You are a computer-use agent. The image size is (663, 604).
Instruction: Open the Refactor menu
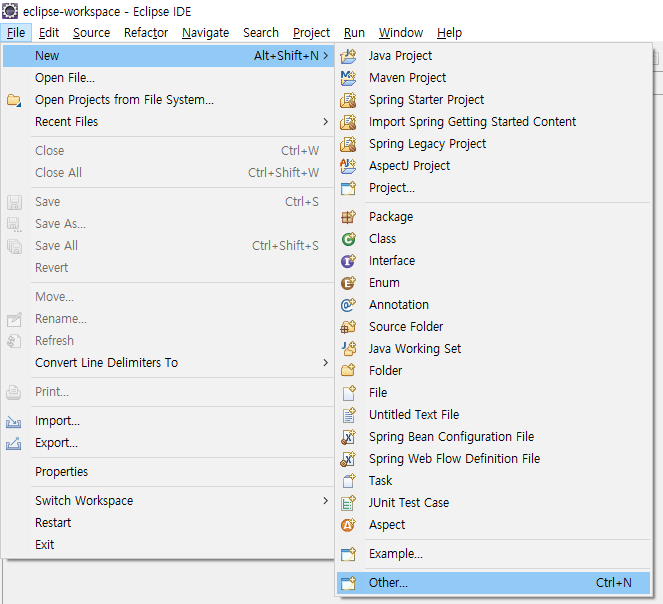pyautogui.click(x=146, y=33)
